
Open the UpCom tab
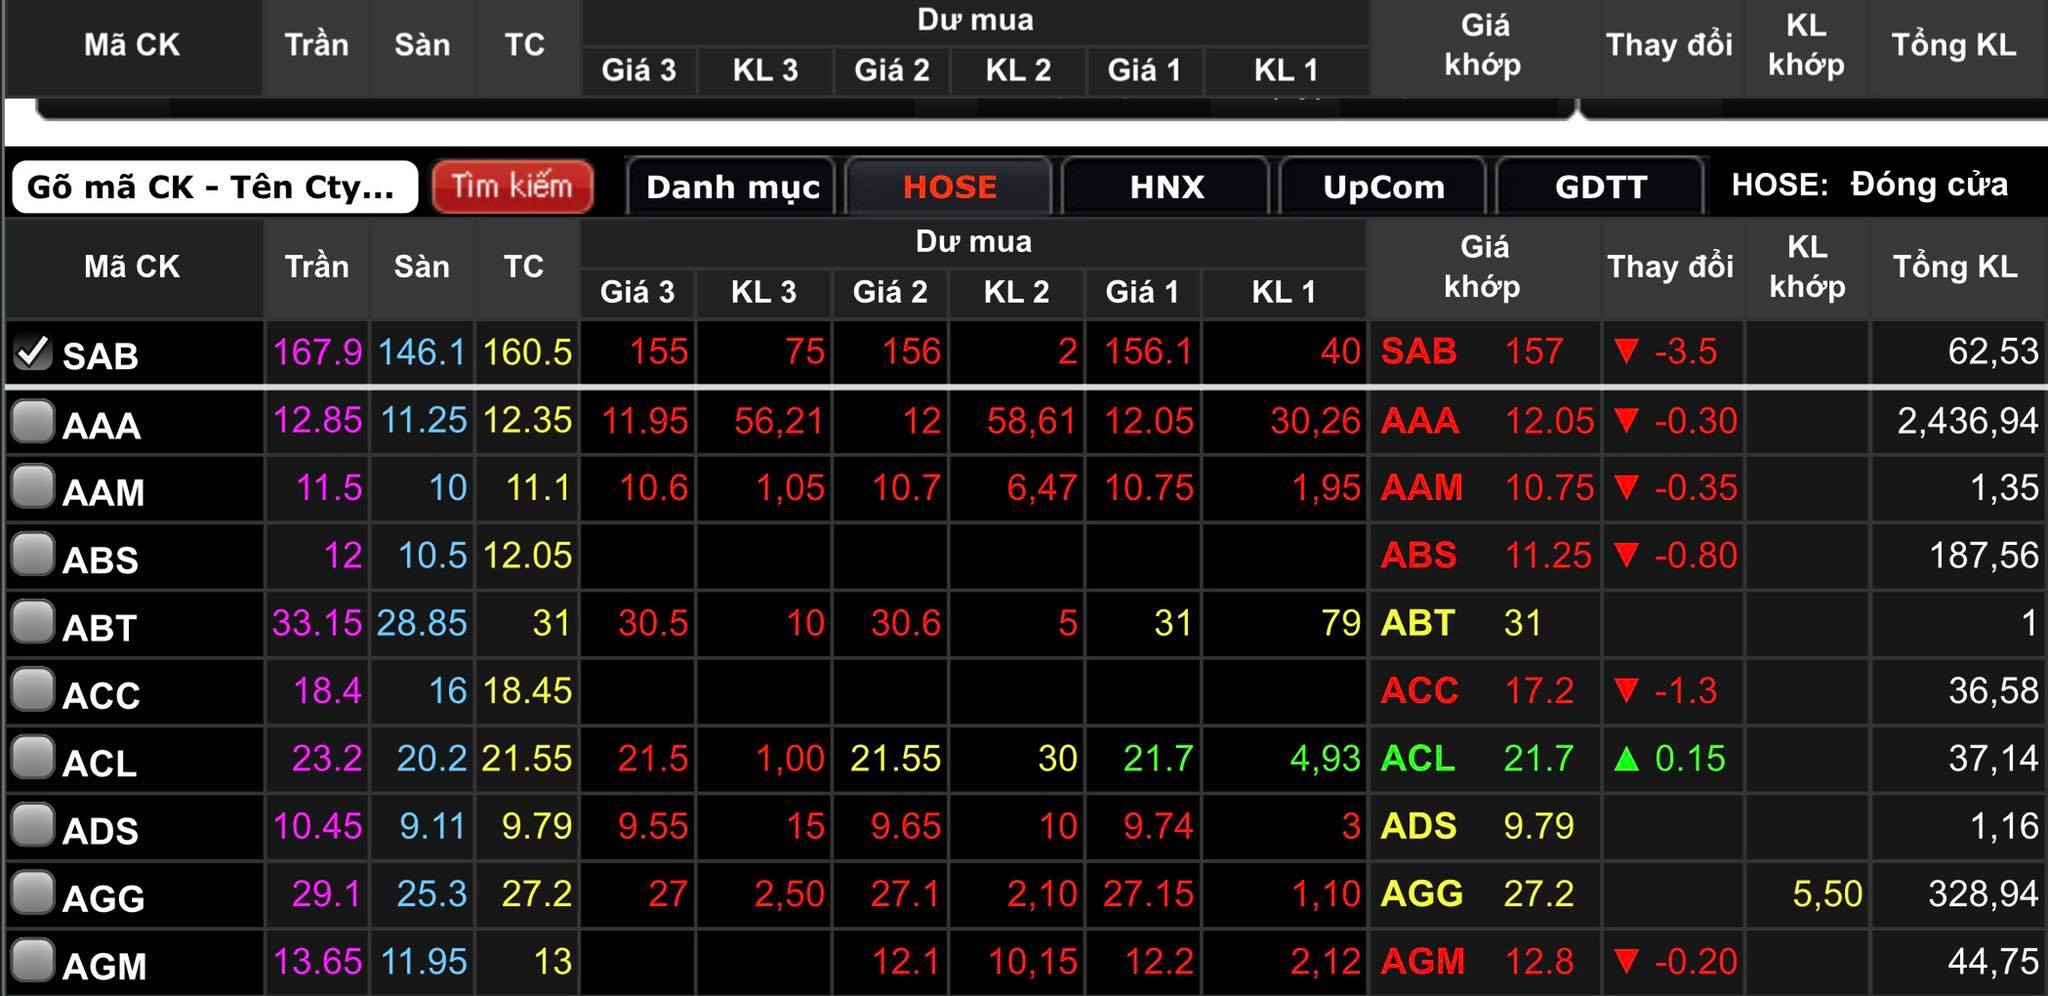(x=1383, y=187)
